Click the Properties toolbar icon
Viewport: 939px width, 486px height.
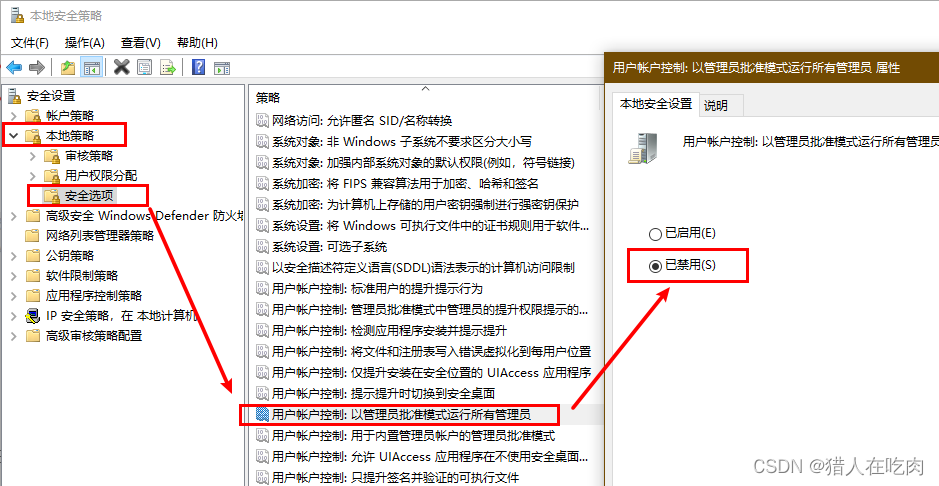tap(144, 67)
